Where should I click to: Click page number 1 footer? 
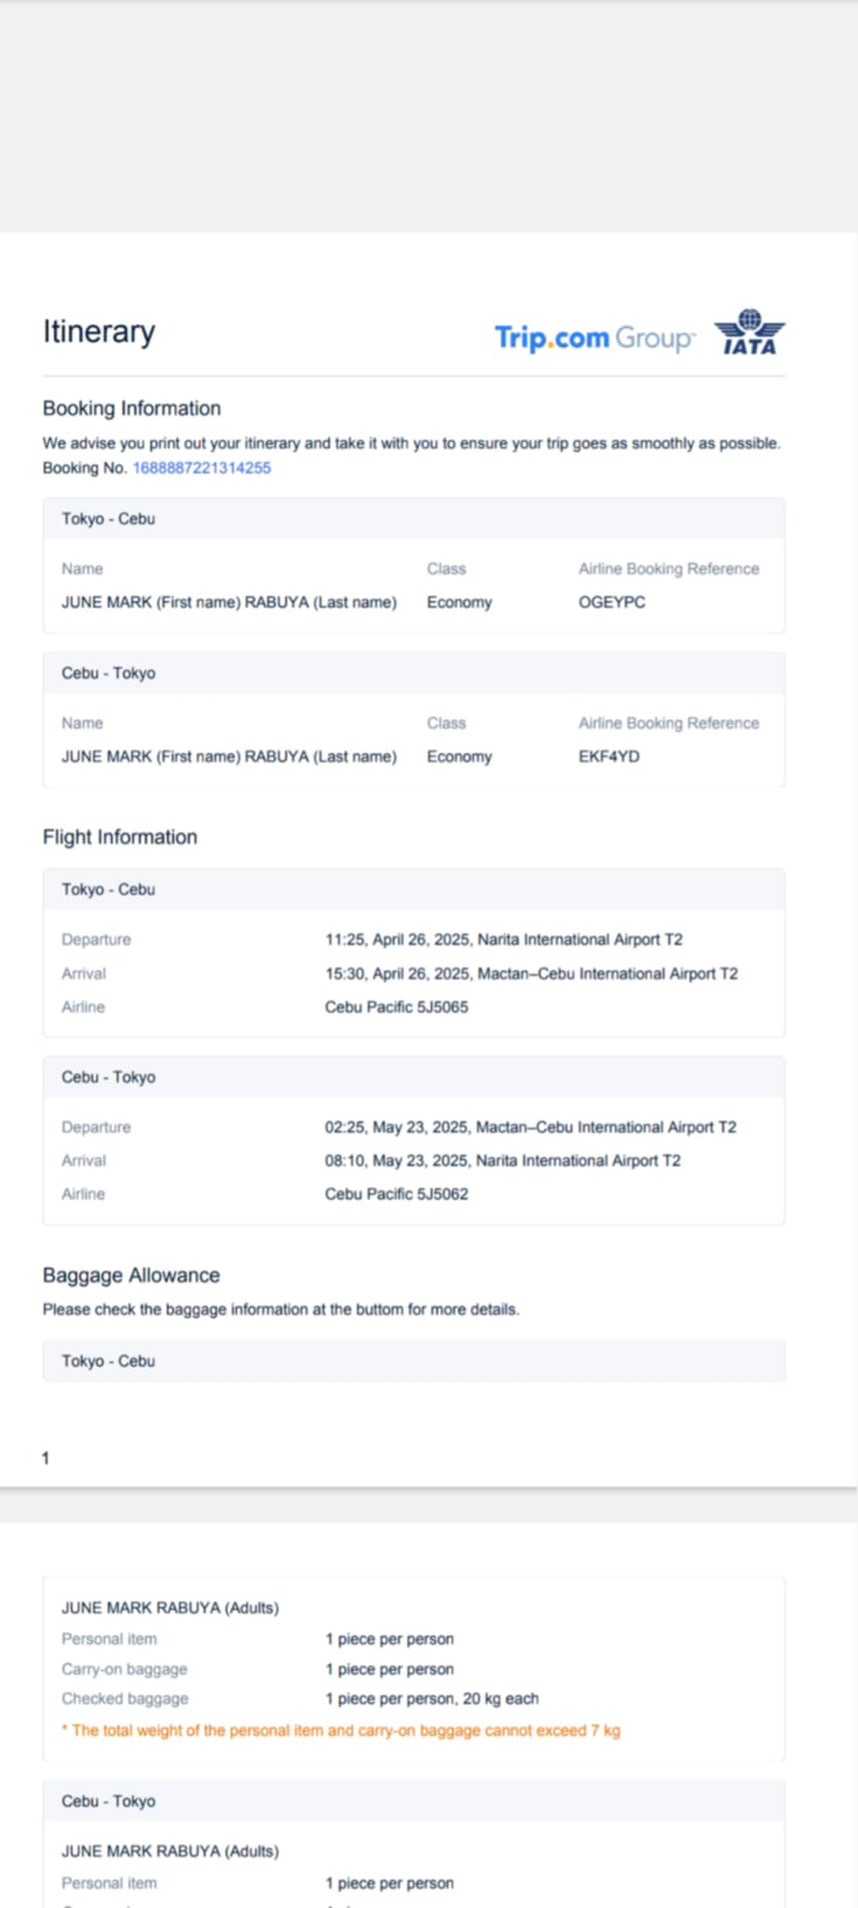point(46,1458)
